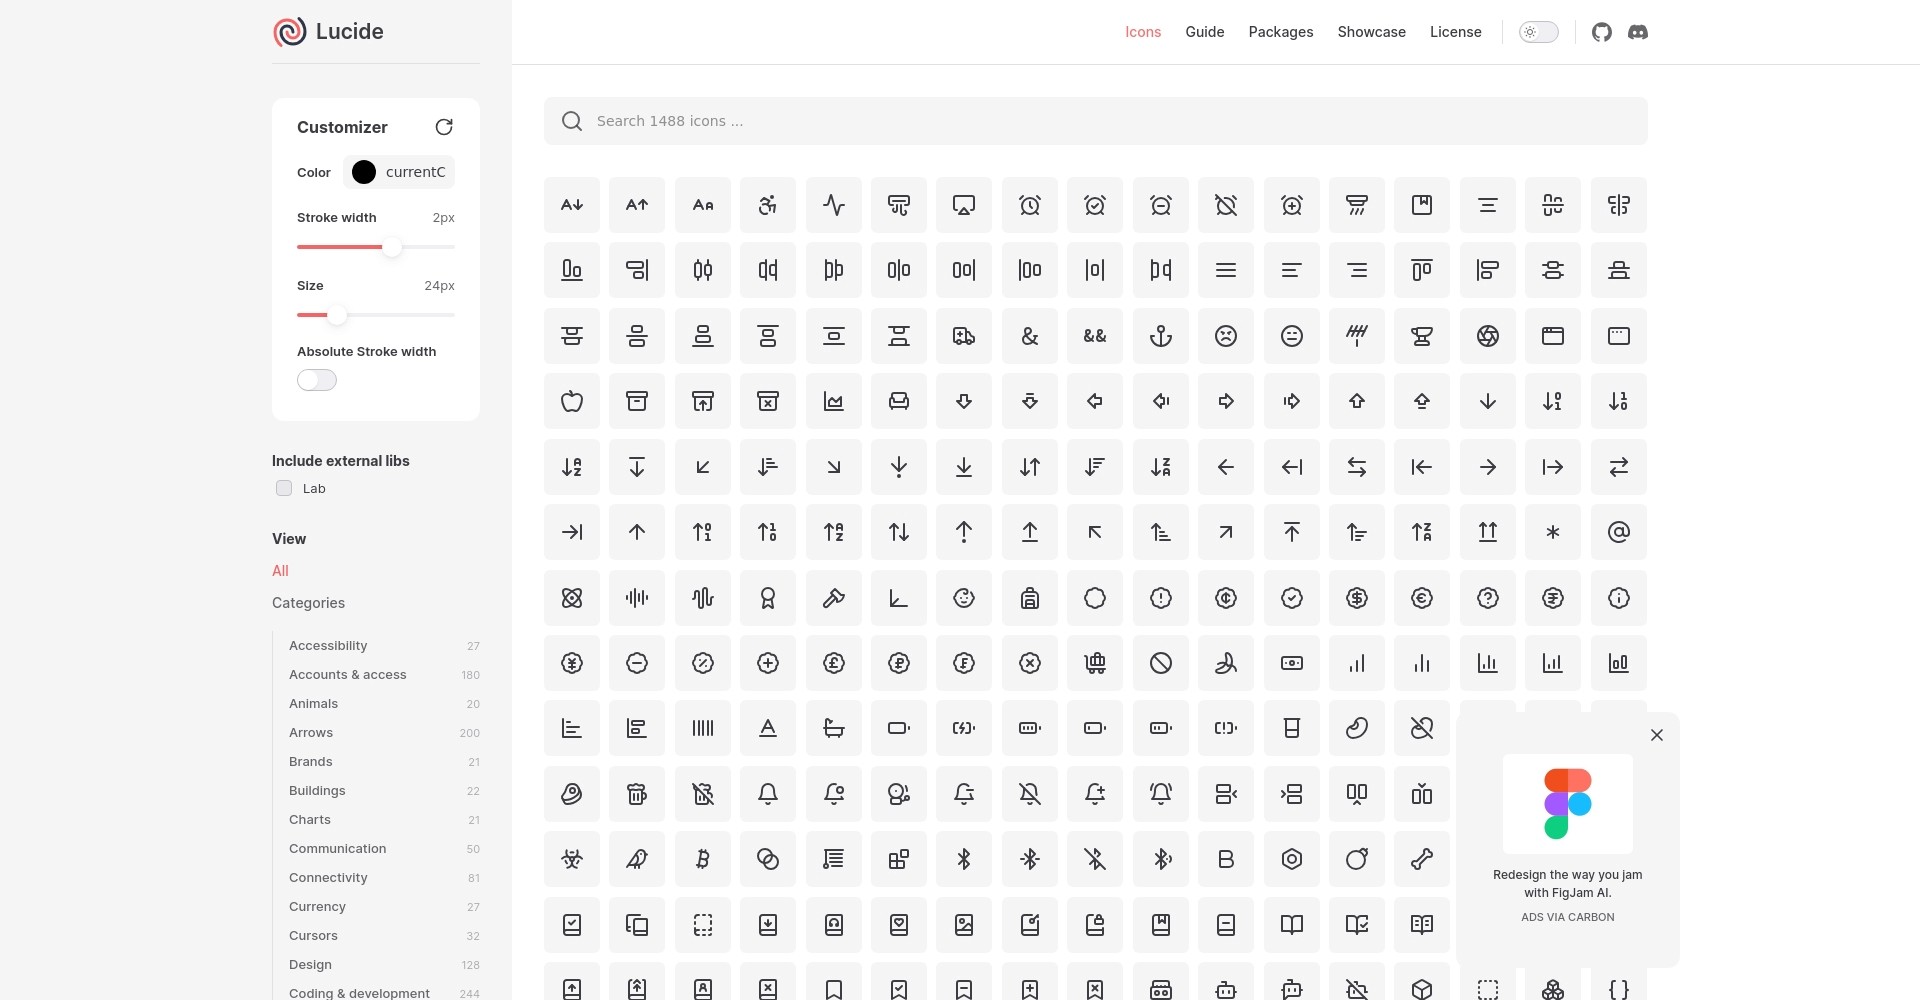Viewport: 1920px width, 1000px height.
Task: Select the bold B icon
Action: [1226, 859]
